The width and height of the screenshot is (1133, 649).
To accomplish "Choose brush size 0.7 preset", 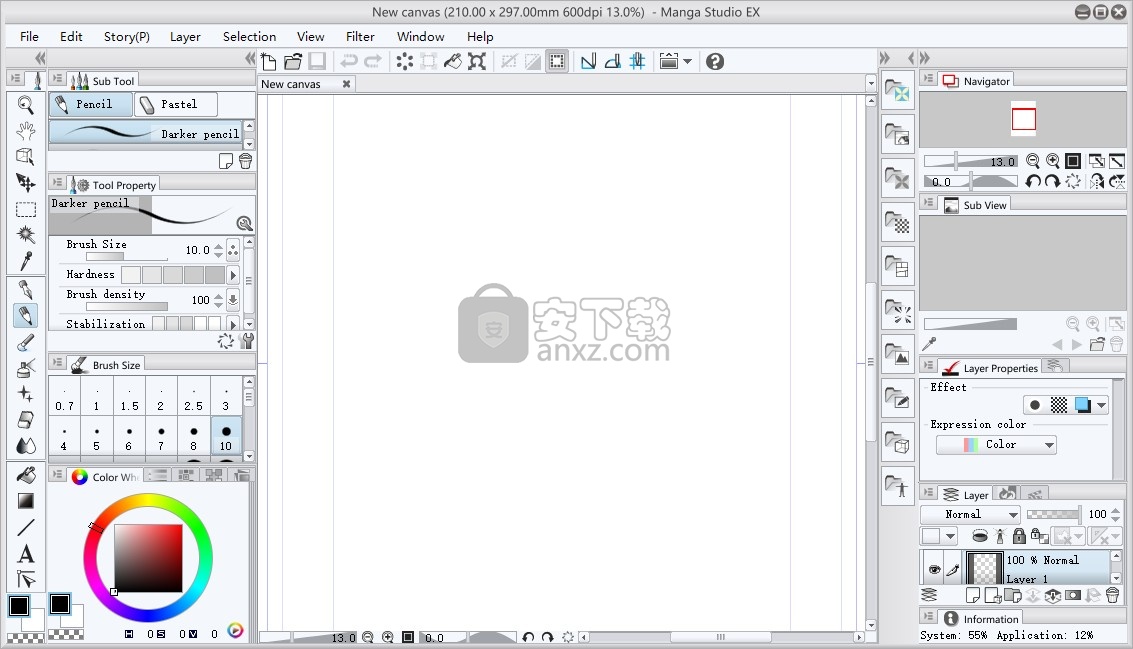I will click(x=64, y=395).
